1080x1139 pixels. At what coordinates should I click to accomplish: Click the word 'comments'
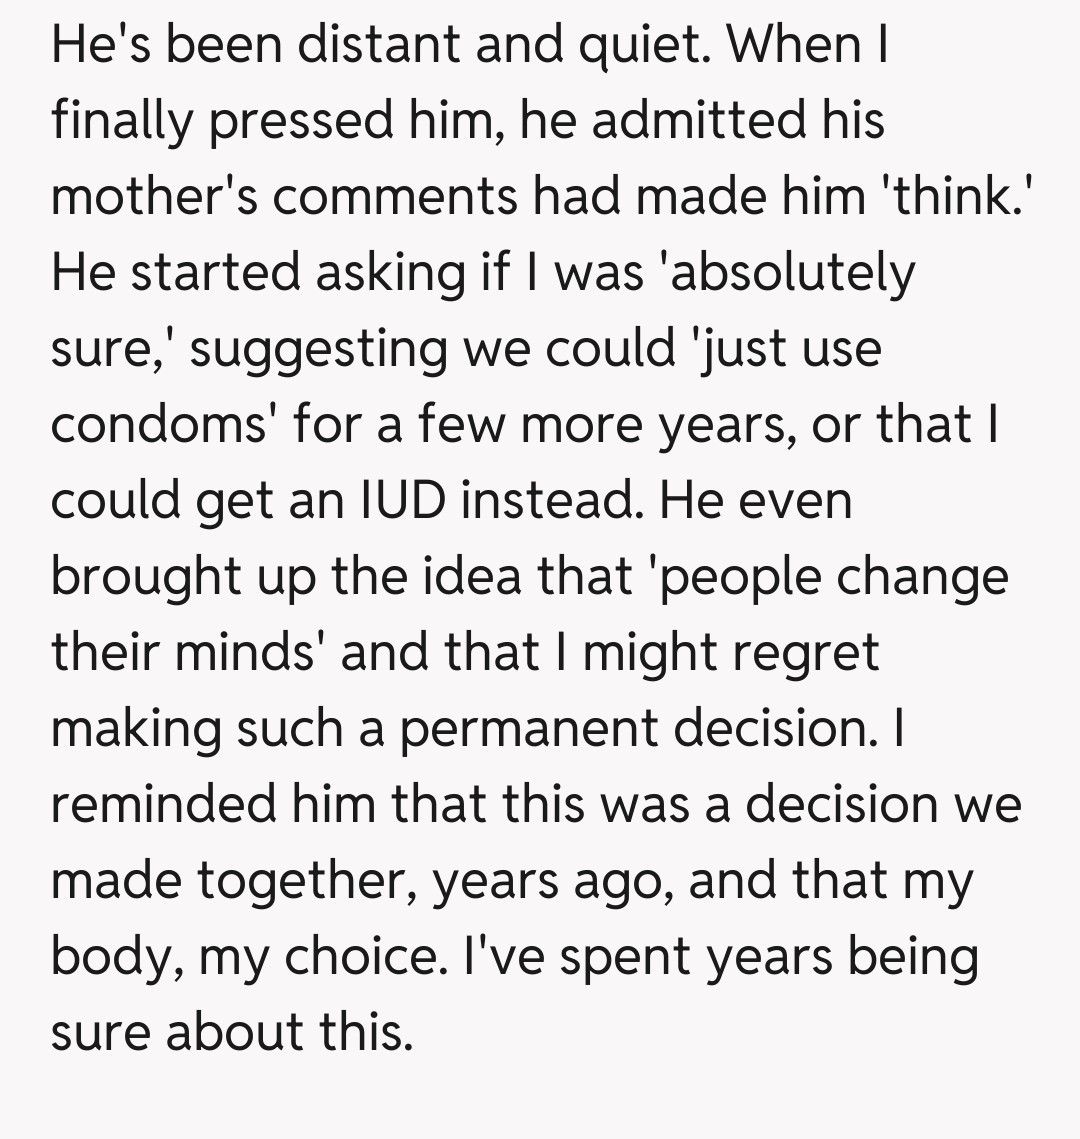click(x=395, y=197)
